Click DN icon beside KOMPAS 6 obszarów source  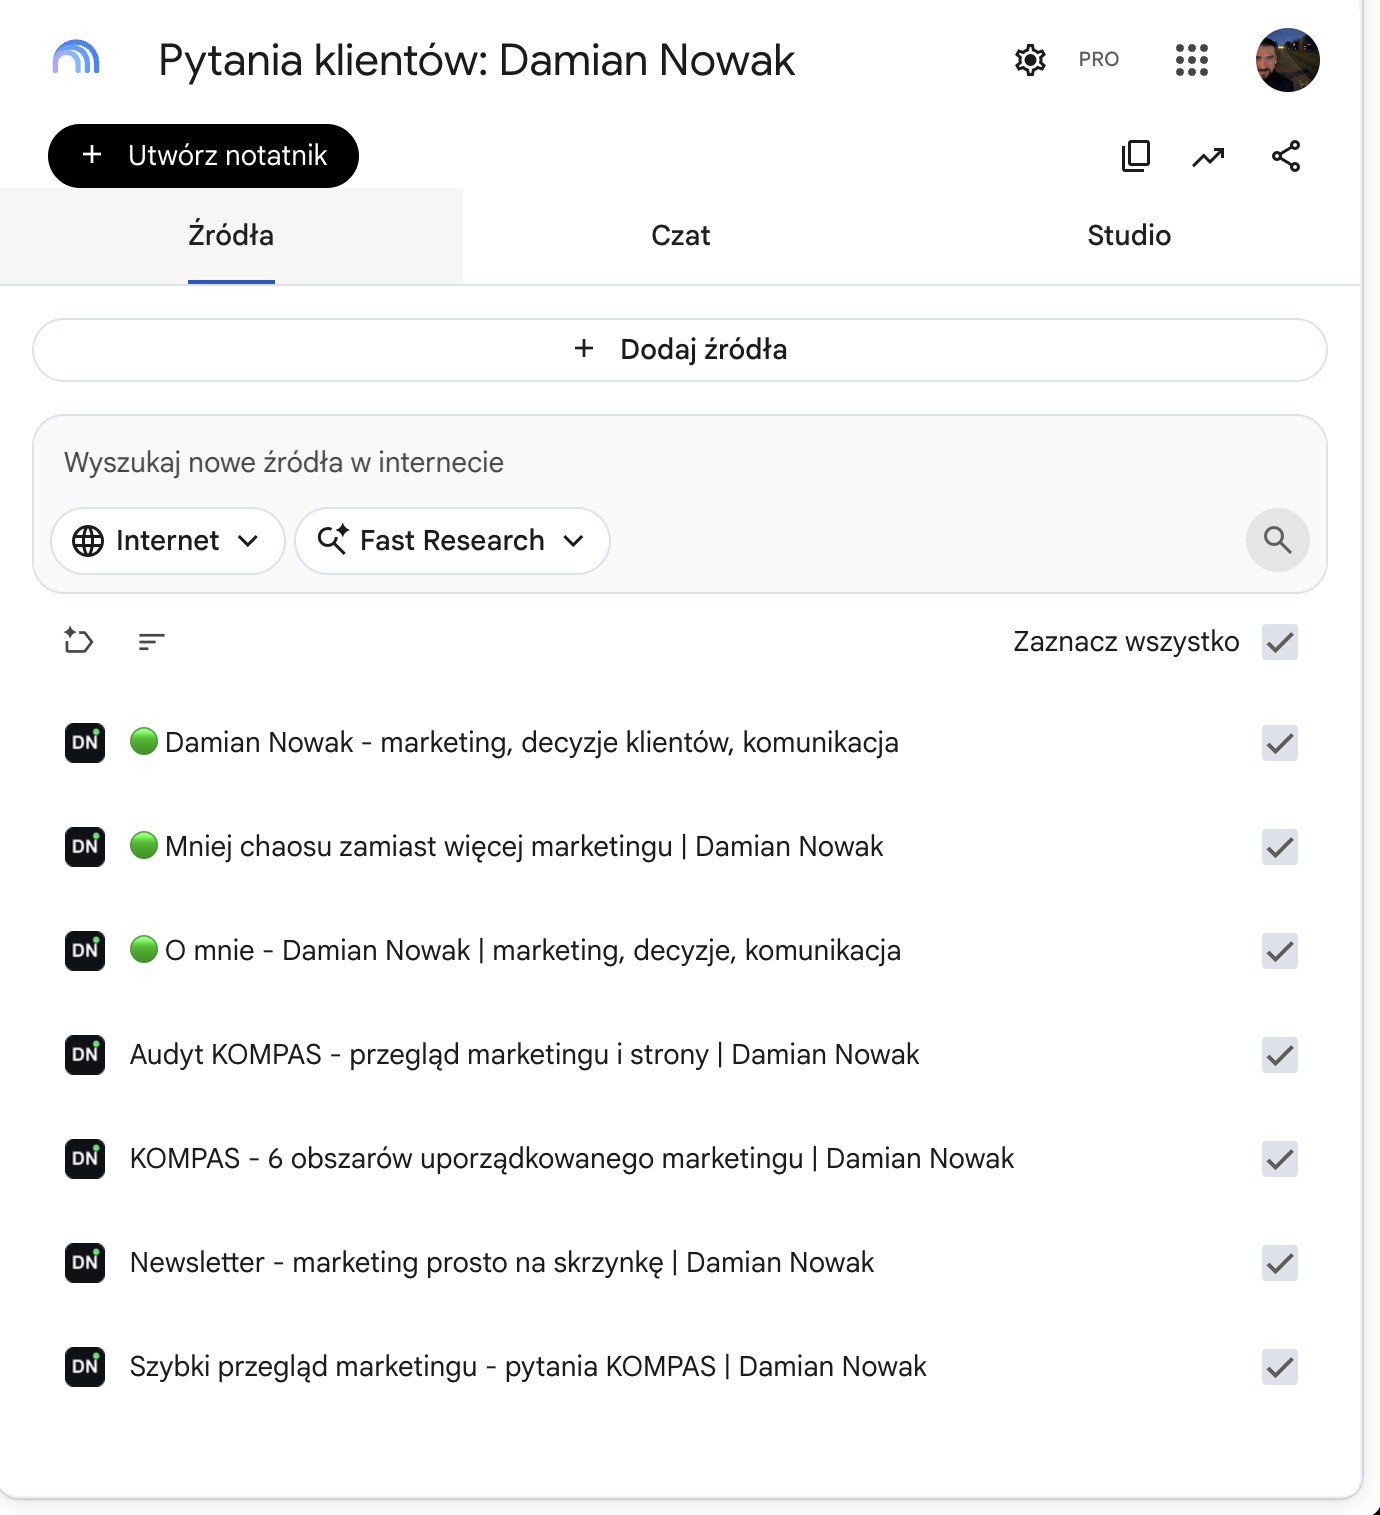[85, 1158]
